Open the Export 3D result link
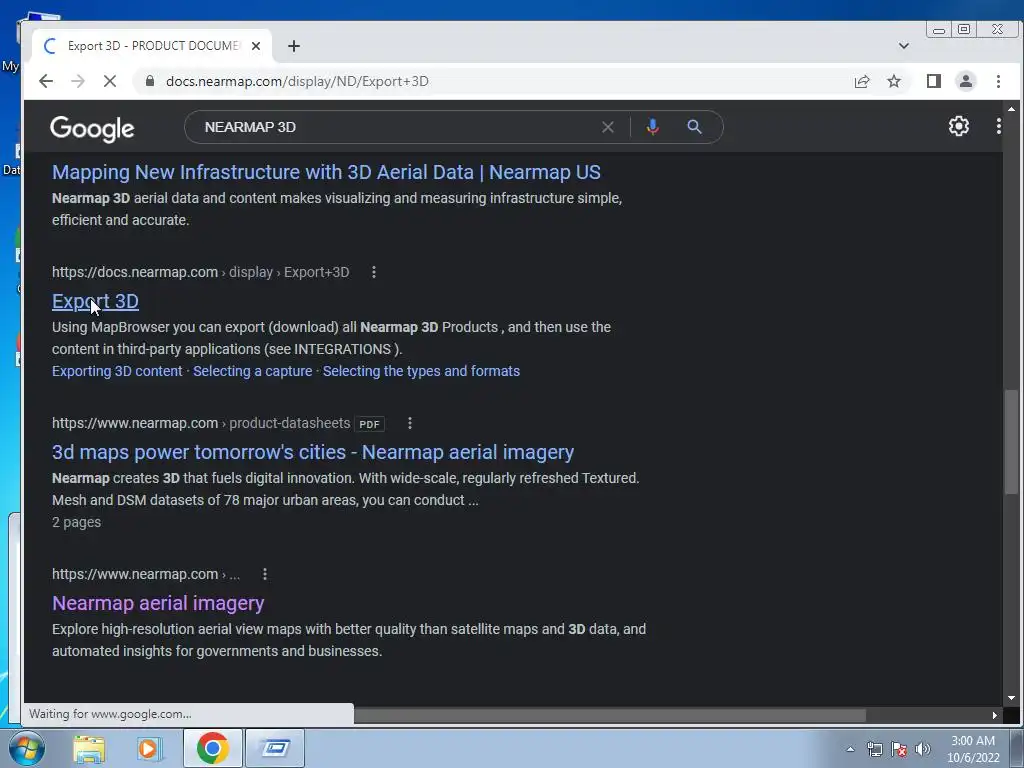Image resolution: width=1024 pixels, height=768 pixels. pos(95,301)
